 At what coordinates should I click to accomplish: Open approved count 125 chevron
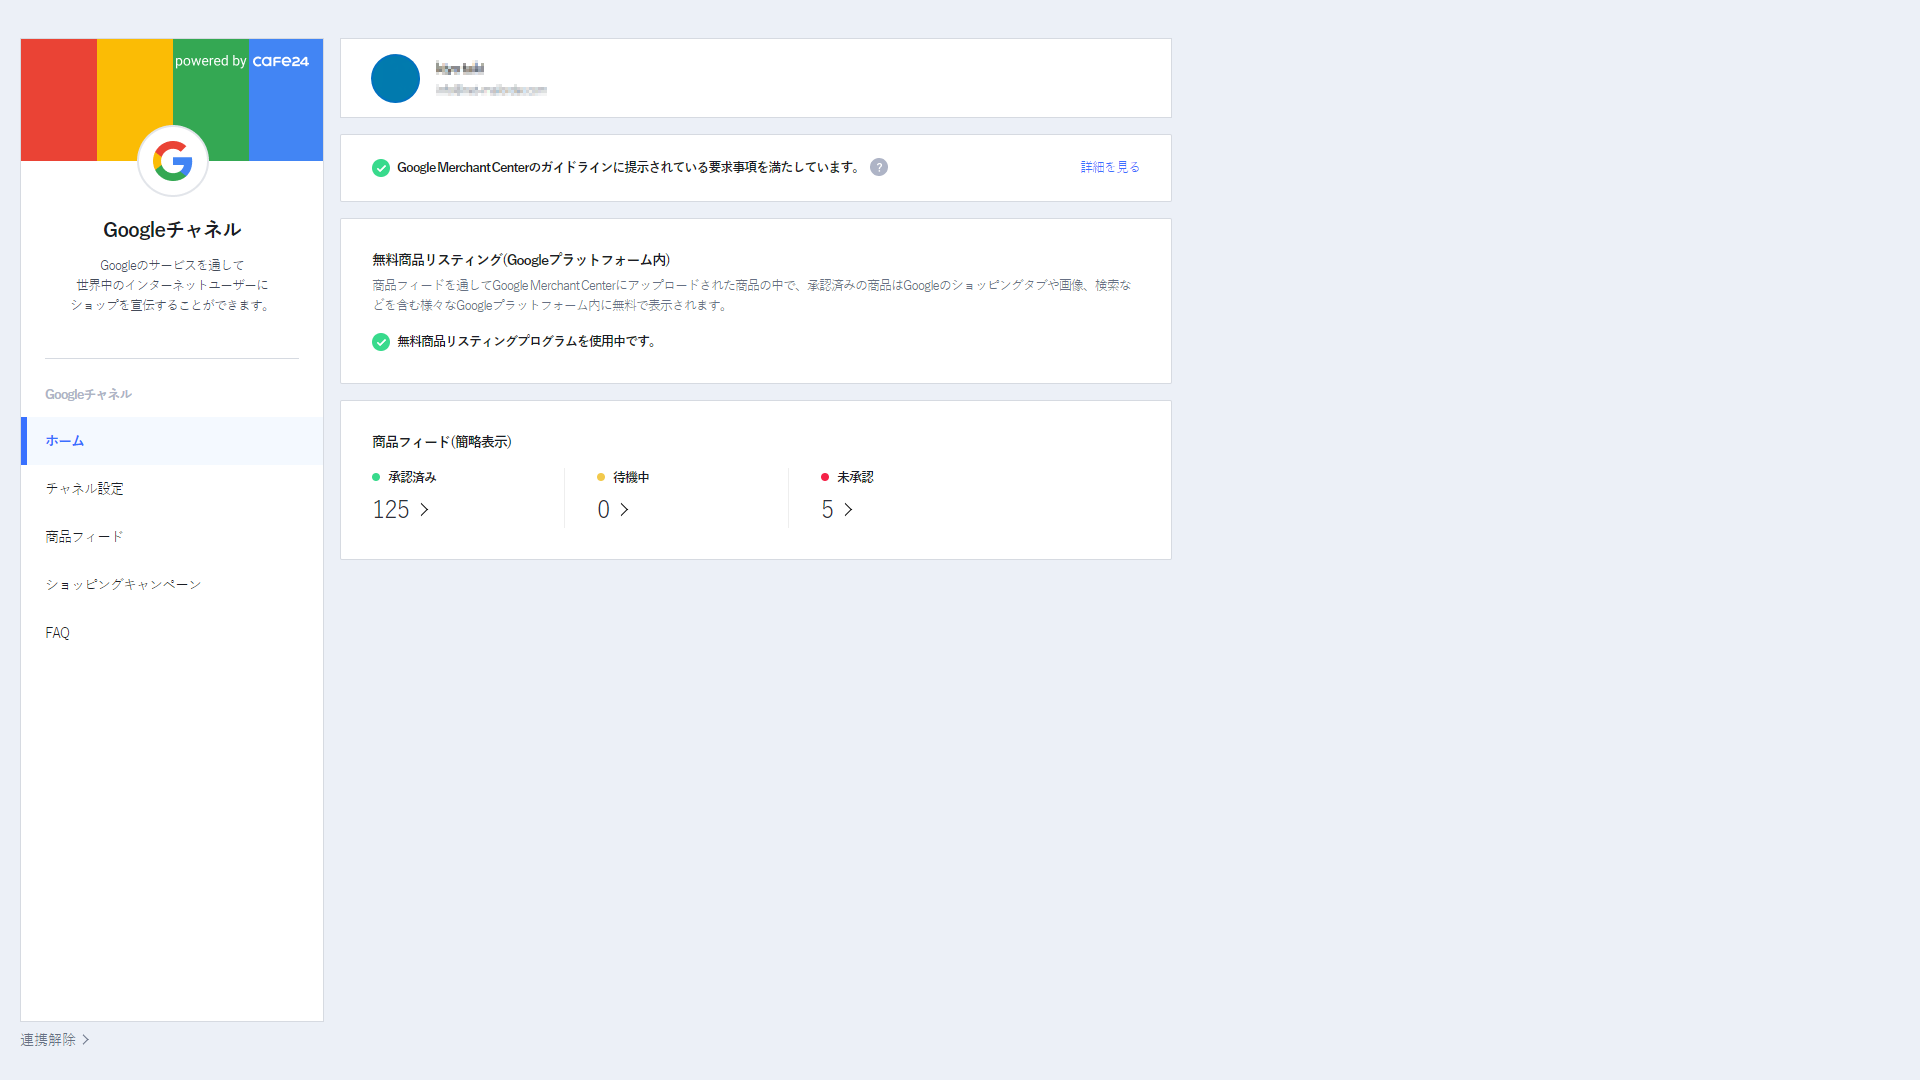click(425, 510)
